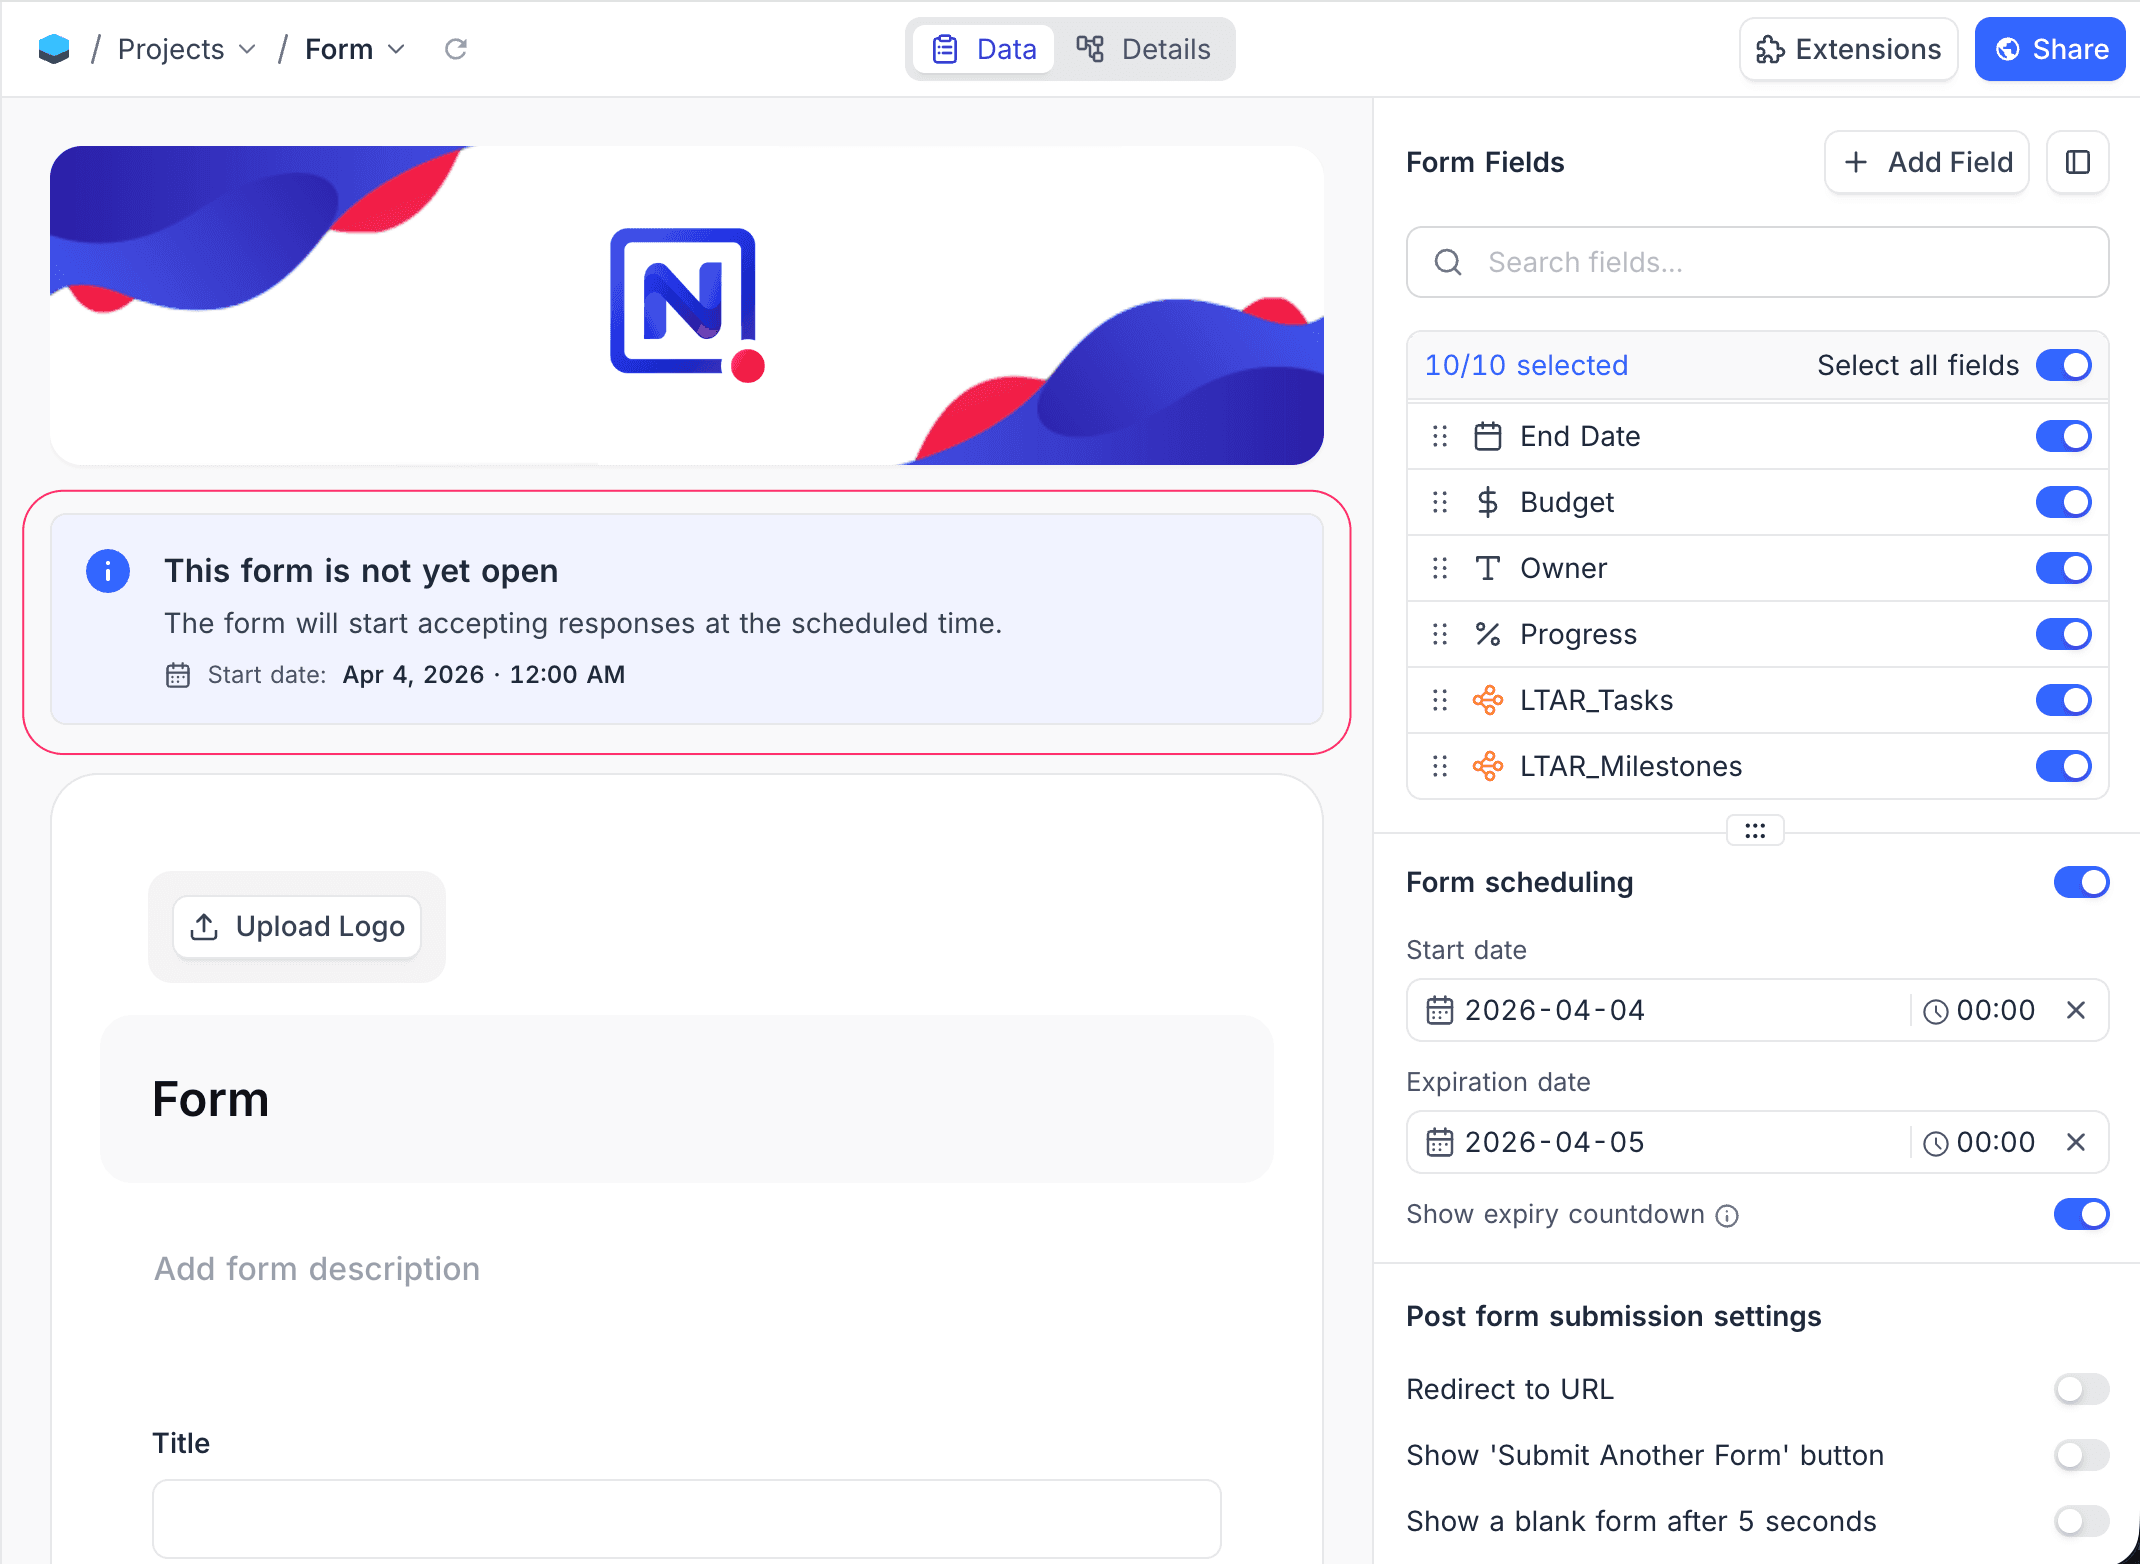Open the search fields magnifier
The width and height of the screenshot is (2140, 1564).
coord(1447,262)
